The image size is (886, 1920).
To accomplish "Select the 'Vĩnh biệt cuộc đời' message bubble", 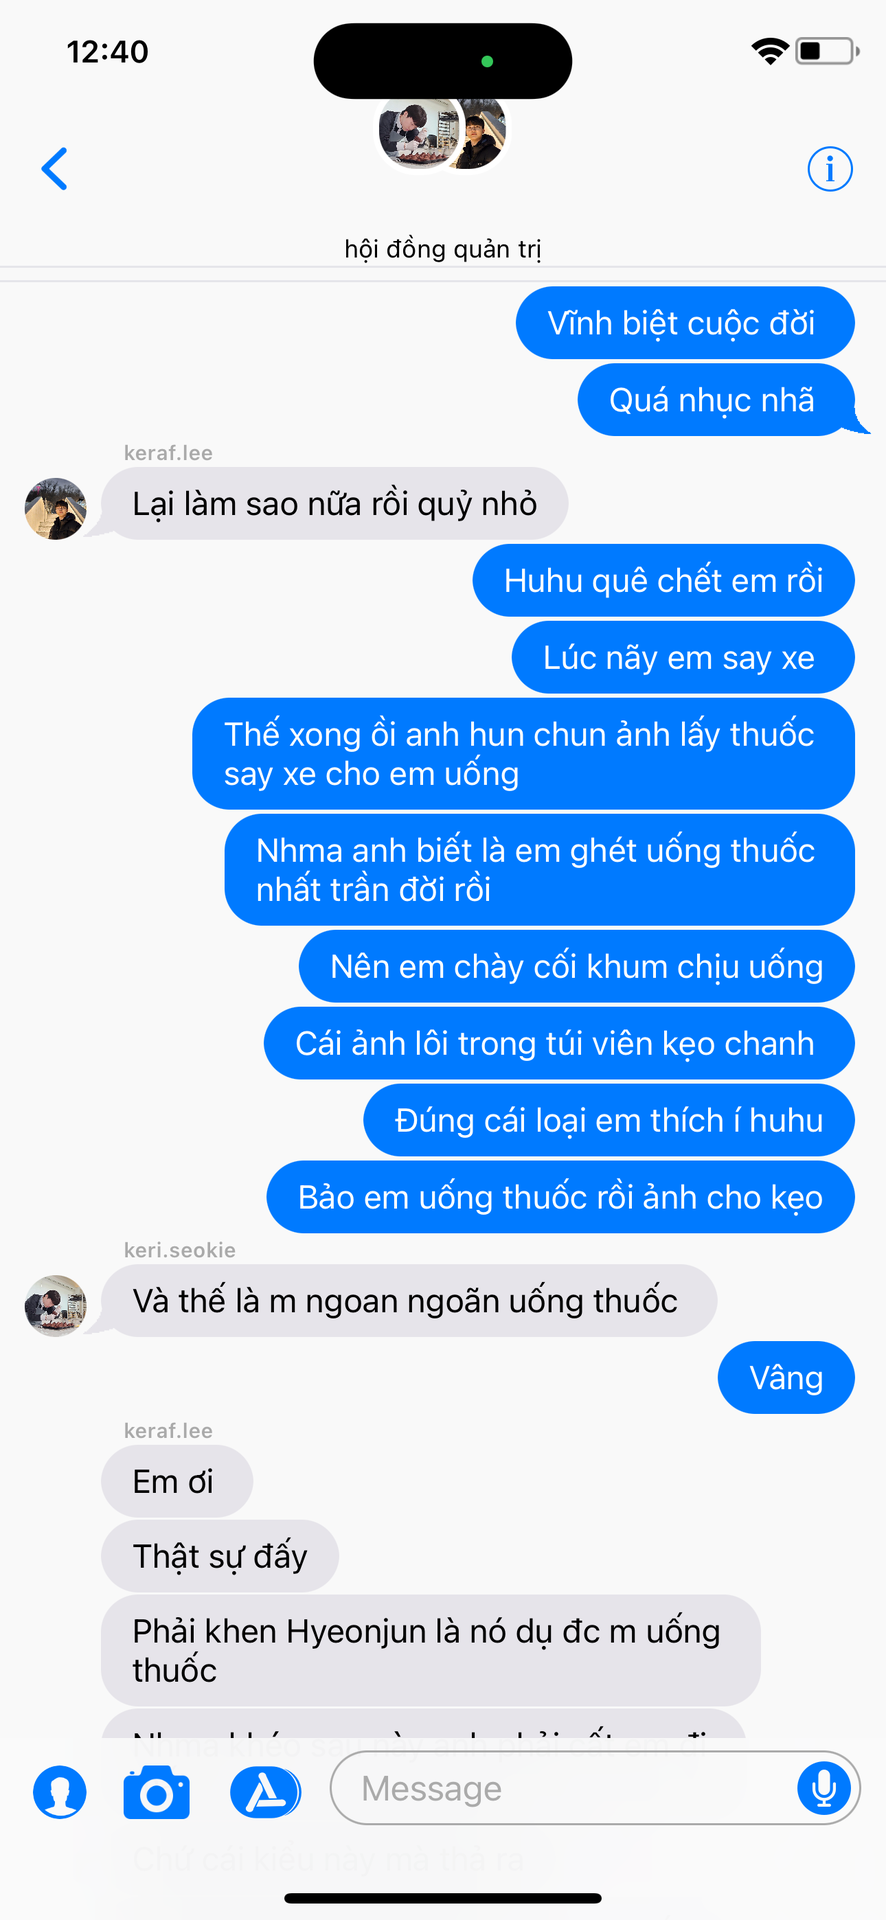I will pos(685,323).
